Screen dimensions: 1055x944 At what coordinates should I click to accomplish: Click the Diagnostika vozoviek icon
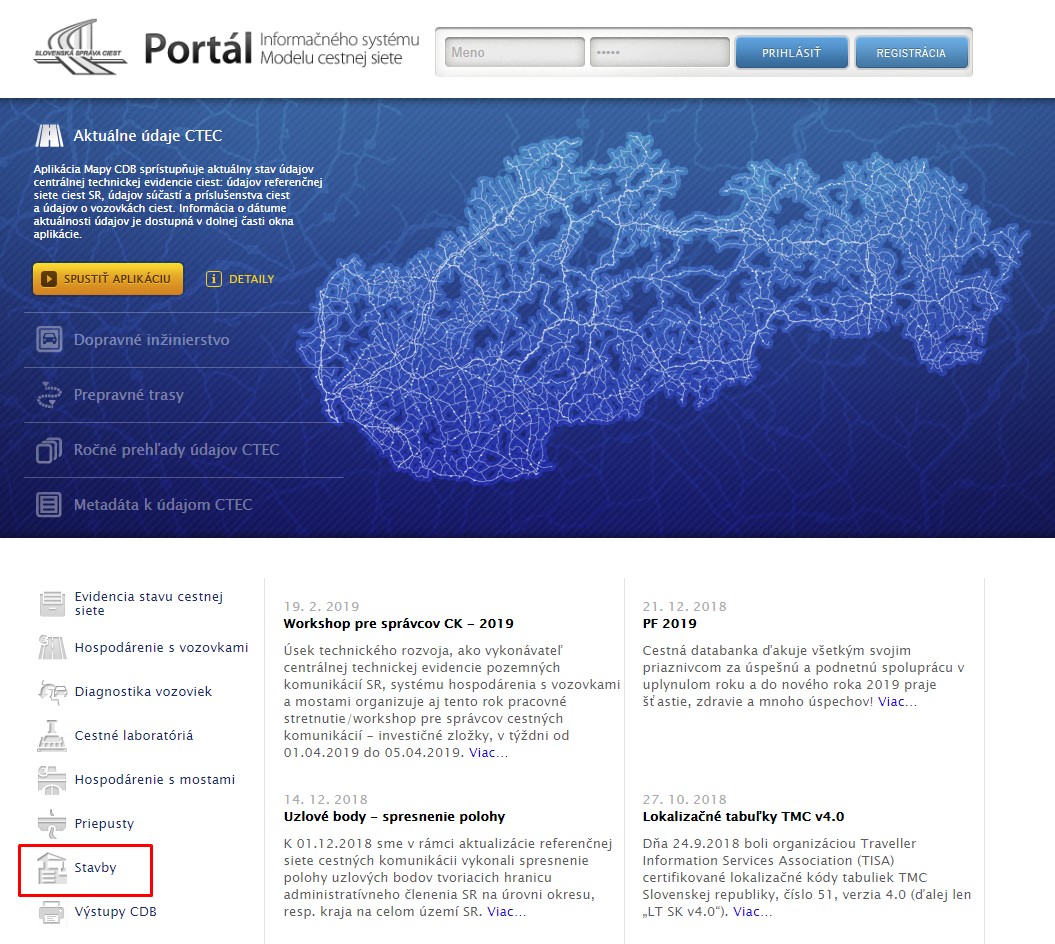tap(51, 692)
